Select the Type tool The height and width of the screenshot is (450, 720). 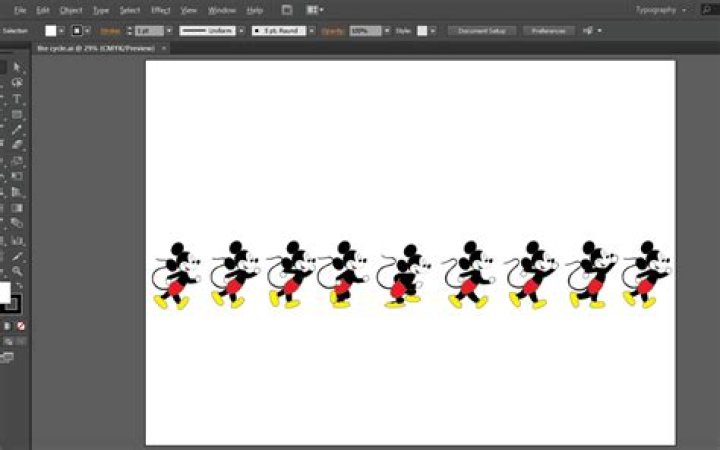point(17,99)
